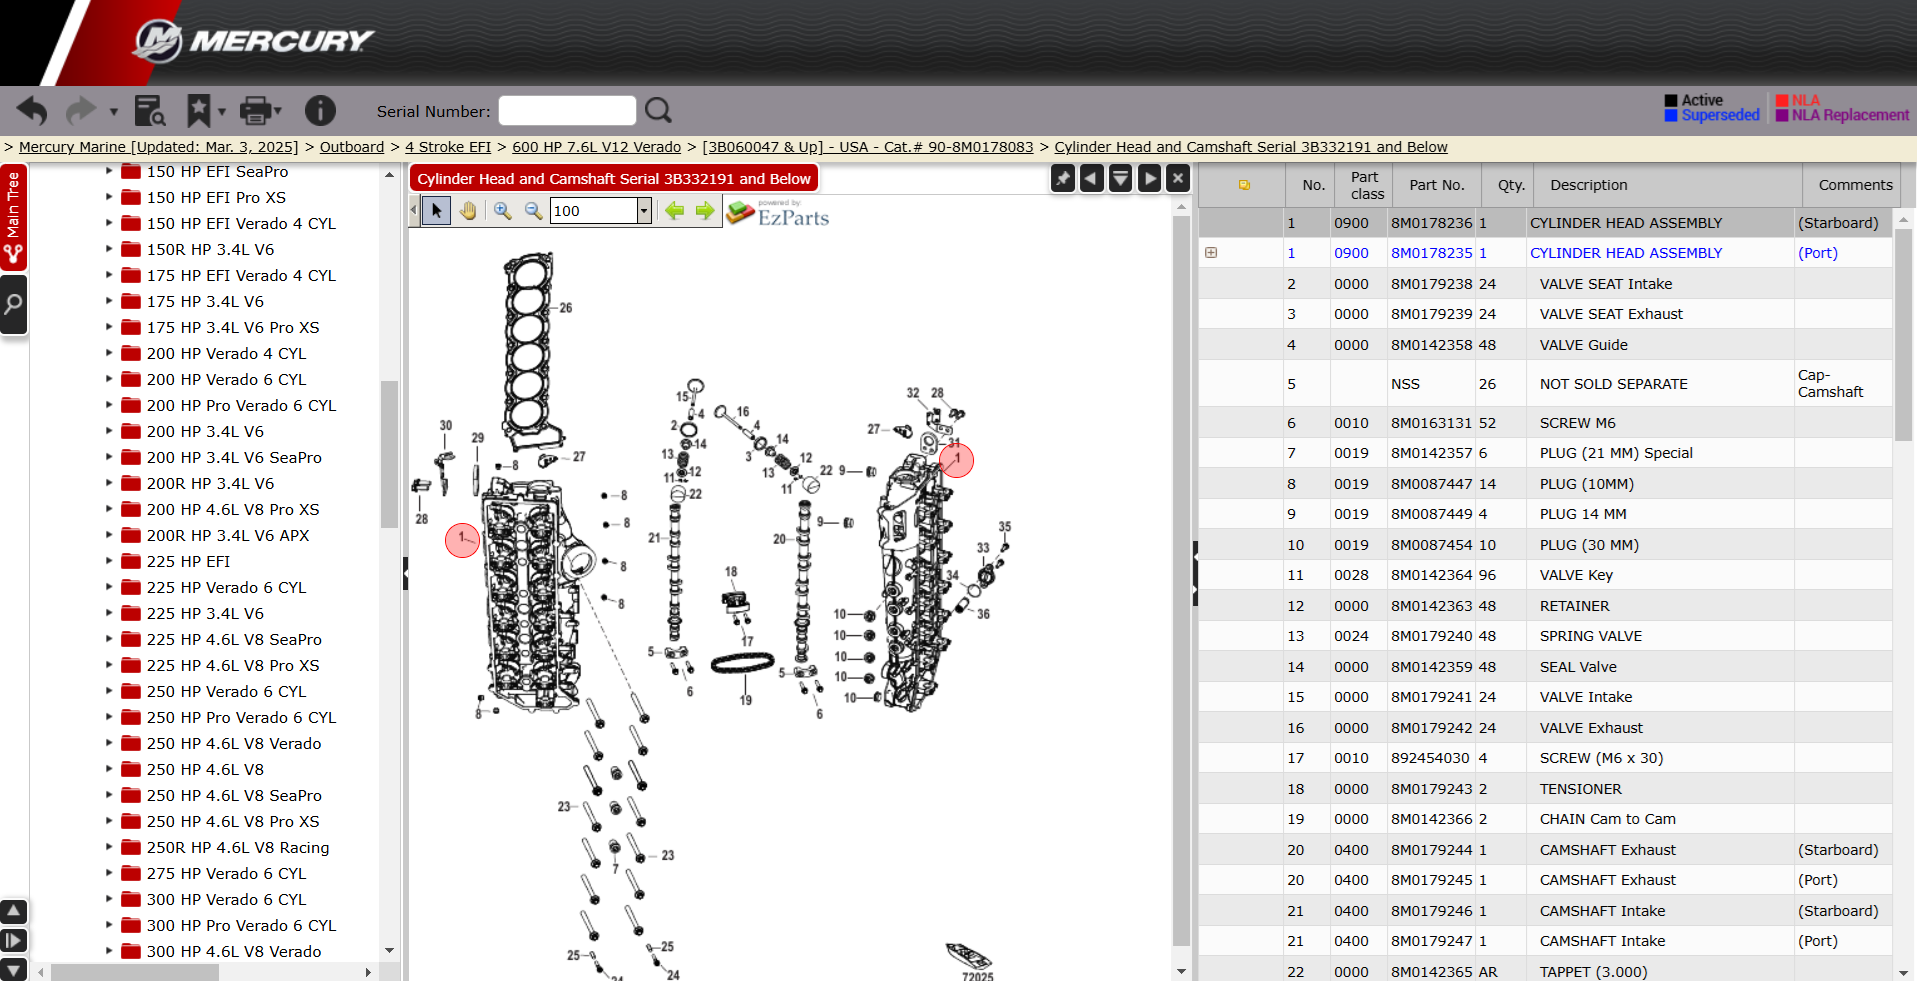Viewport: 1917px width, 981px height.
Task: Click the zoom in magnifier
Action: [502, 210]
